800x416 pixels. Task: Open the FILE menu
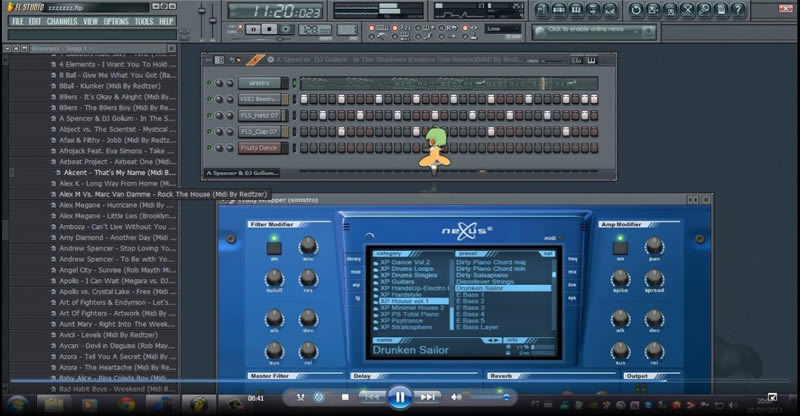(17, 21)
